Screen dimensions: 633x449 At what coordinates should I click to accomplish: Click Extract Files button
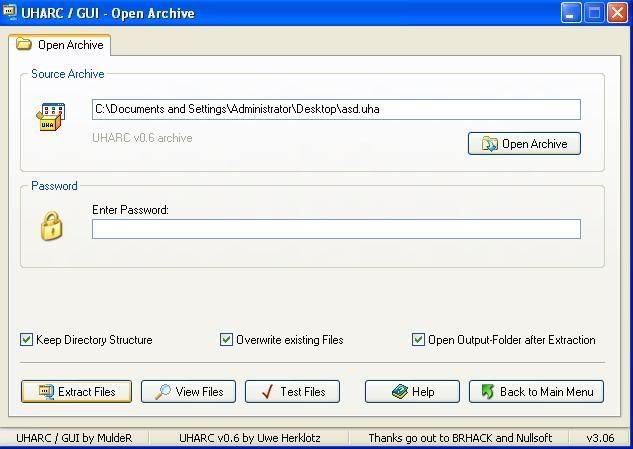[x=76, y=392]
